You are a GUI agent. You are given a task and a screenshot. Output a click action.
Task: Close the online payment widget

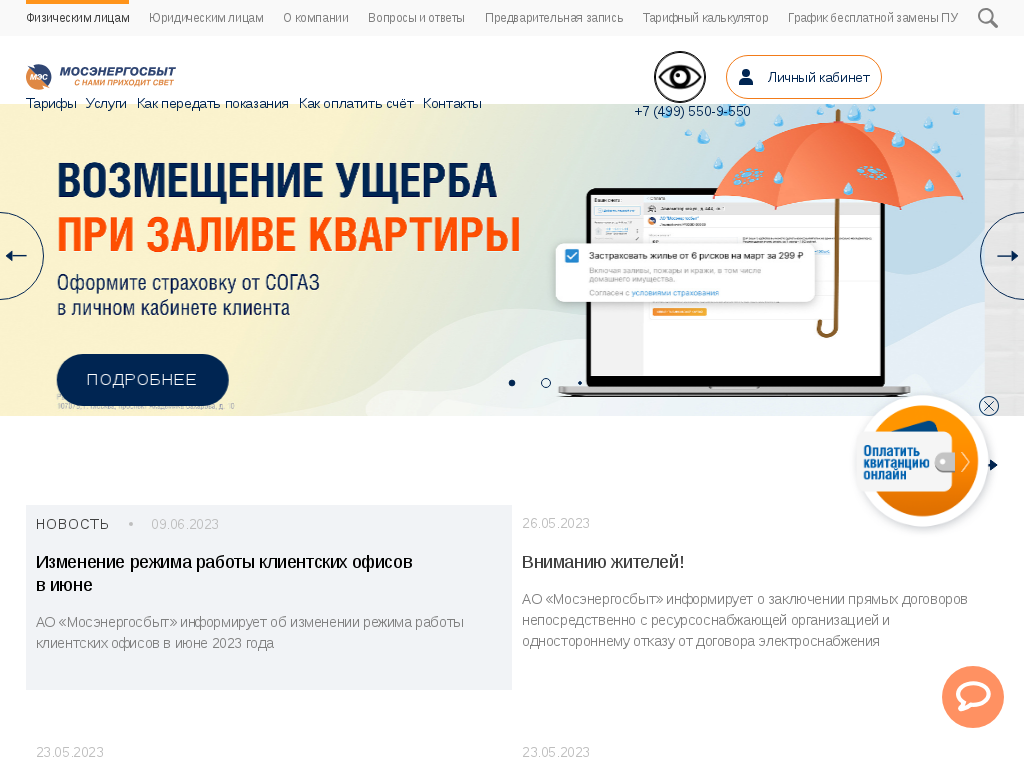tap(989, 406)
